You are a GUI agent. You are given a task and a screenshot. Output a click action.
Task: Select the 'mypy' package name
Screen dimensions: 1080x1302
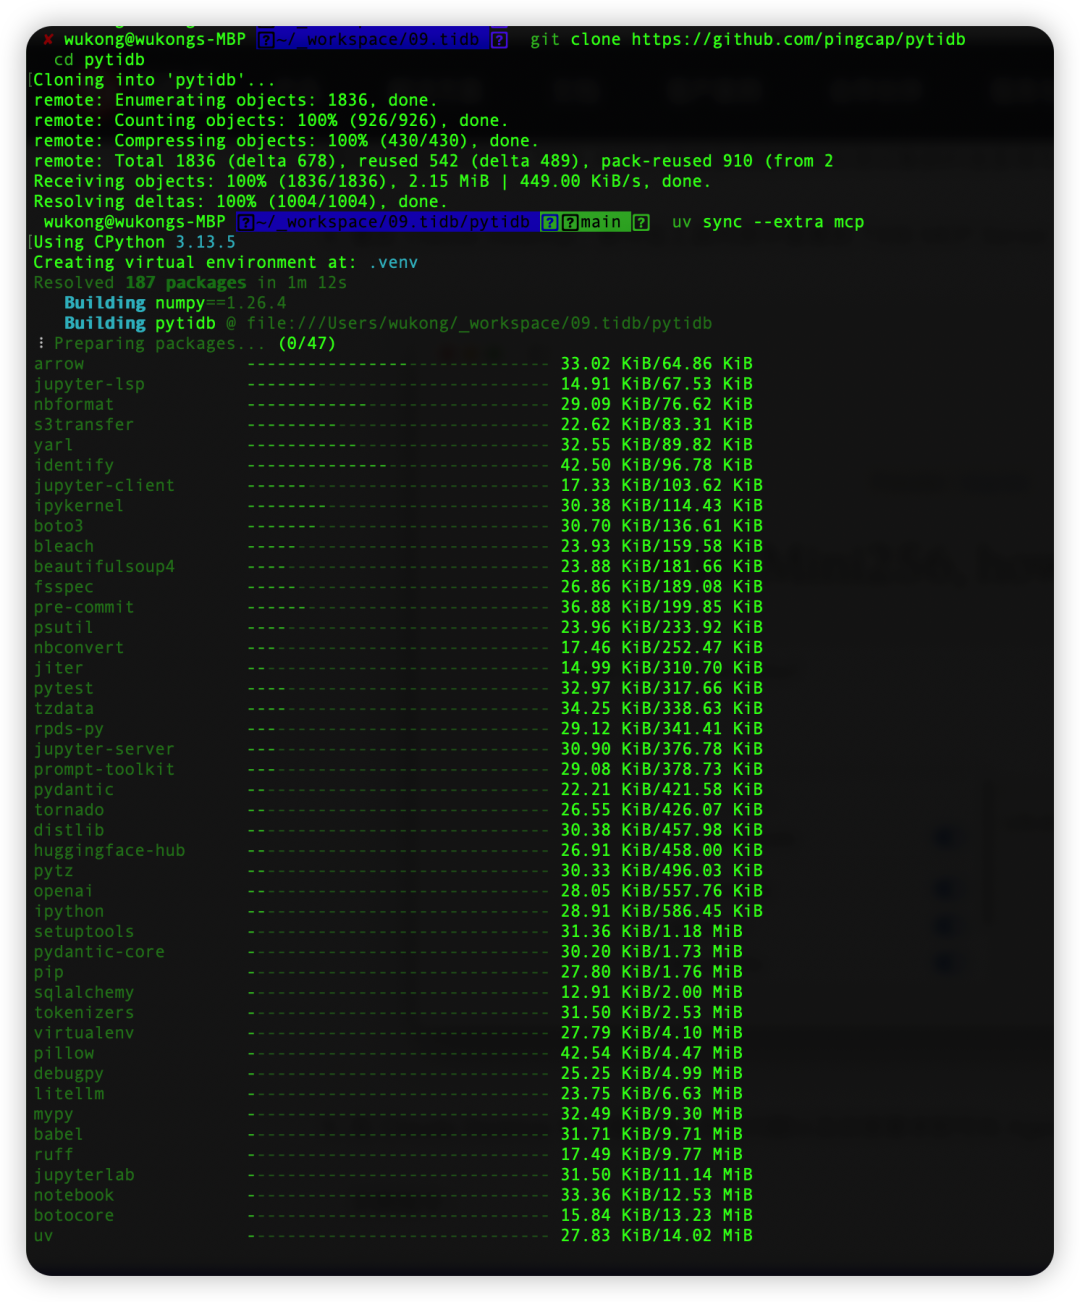click(53, 1114)
